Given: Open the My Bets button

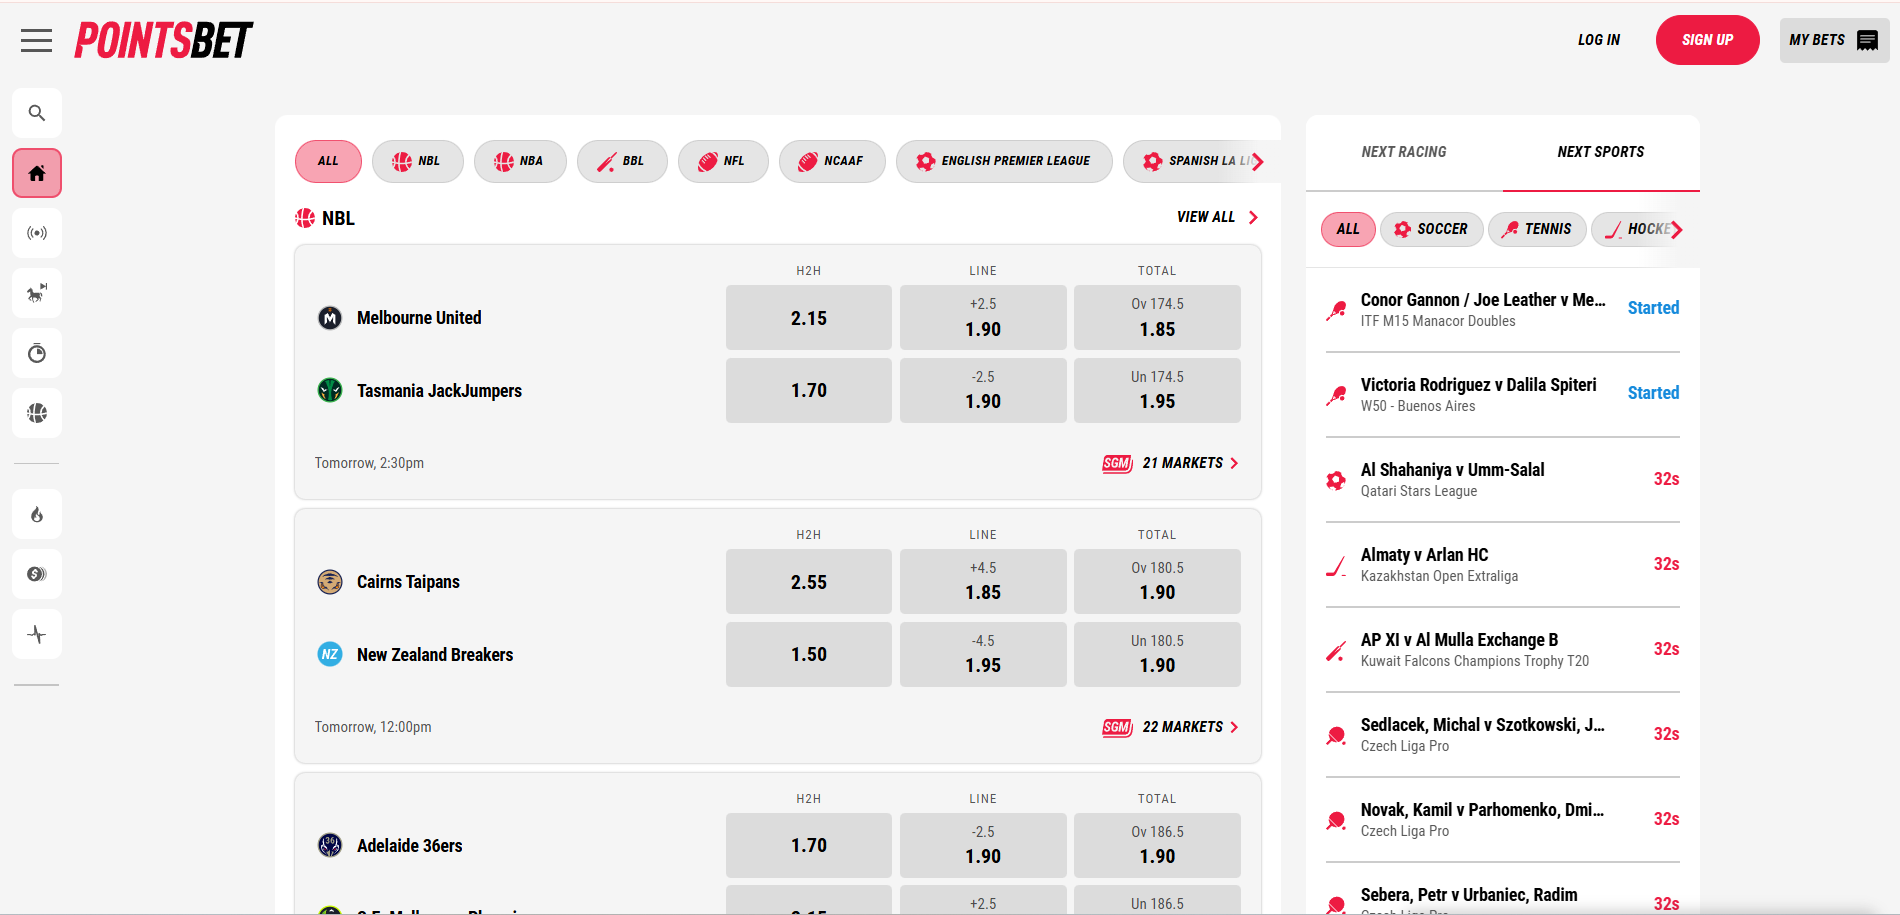Looking at the screenshot, I should (x=1834, y=40).
